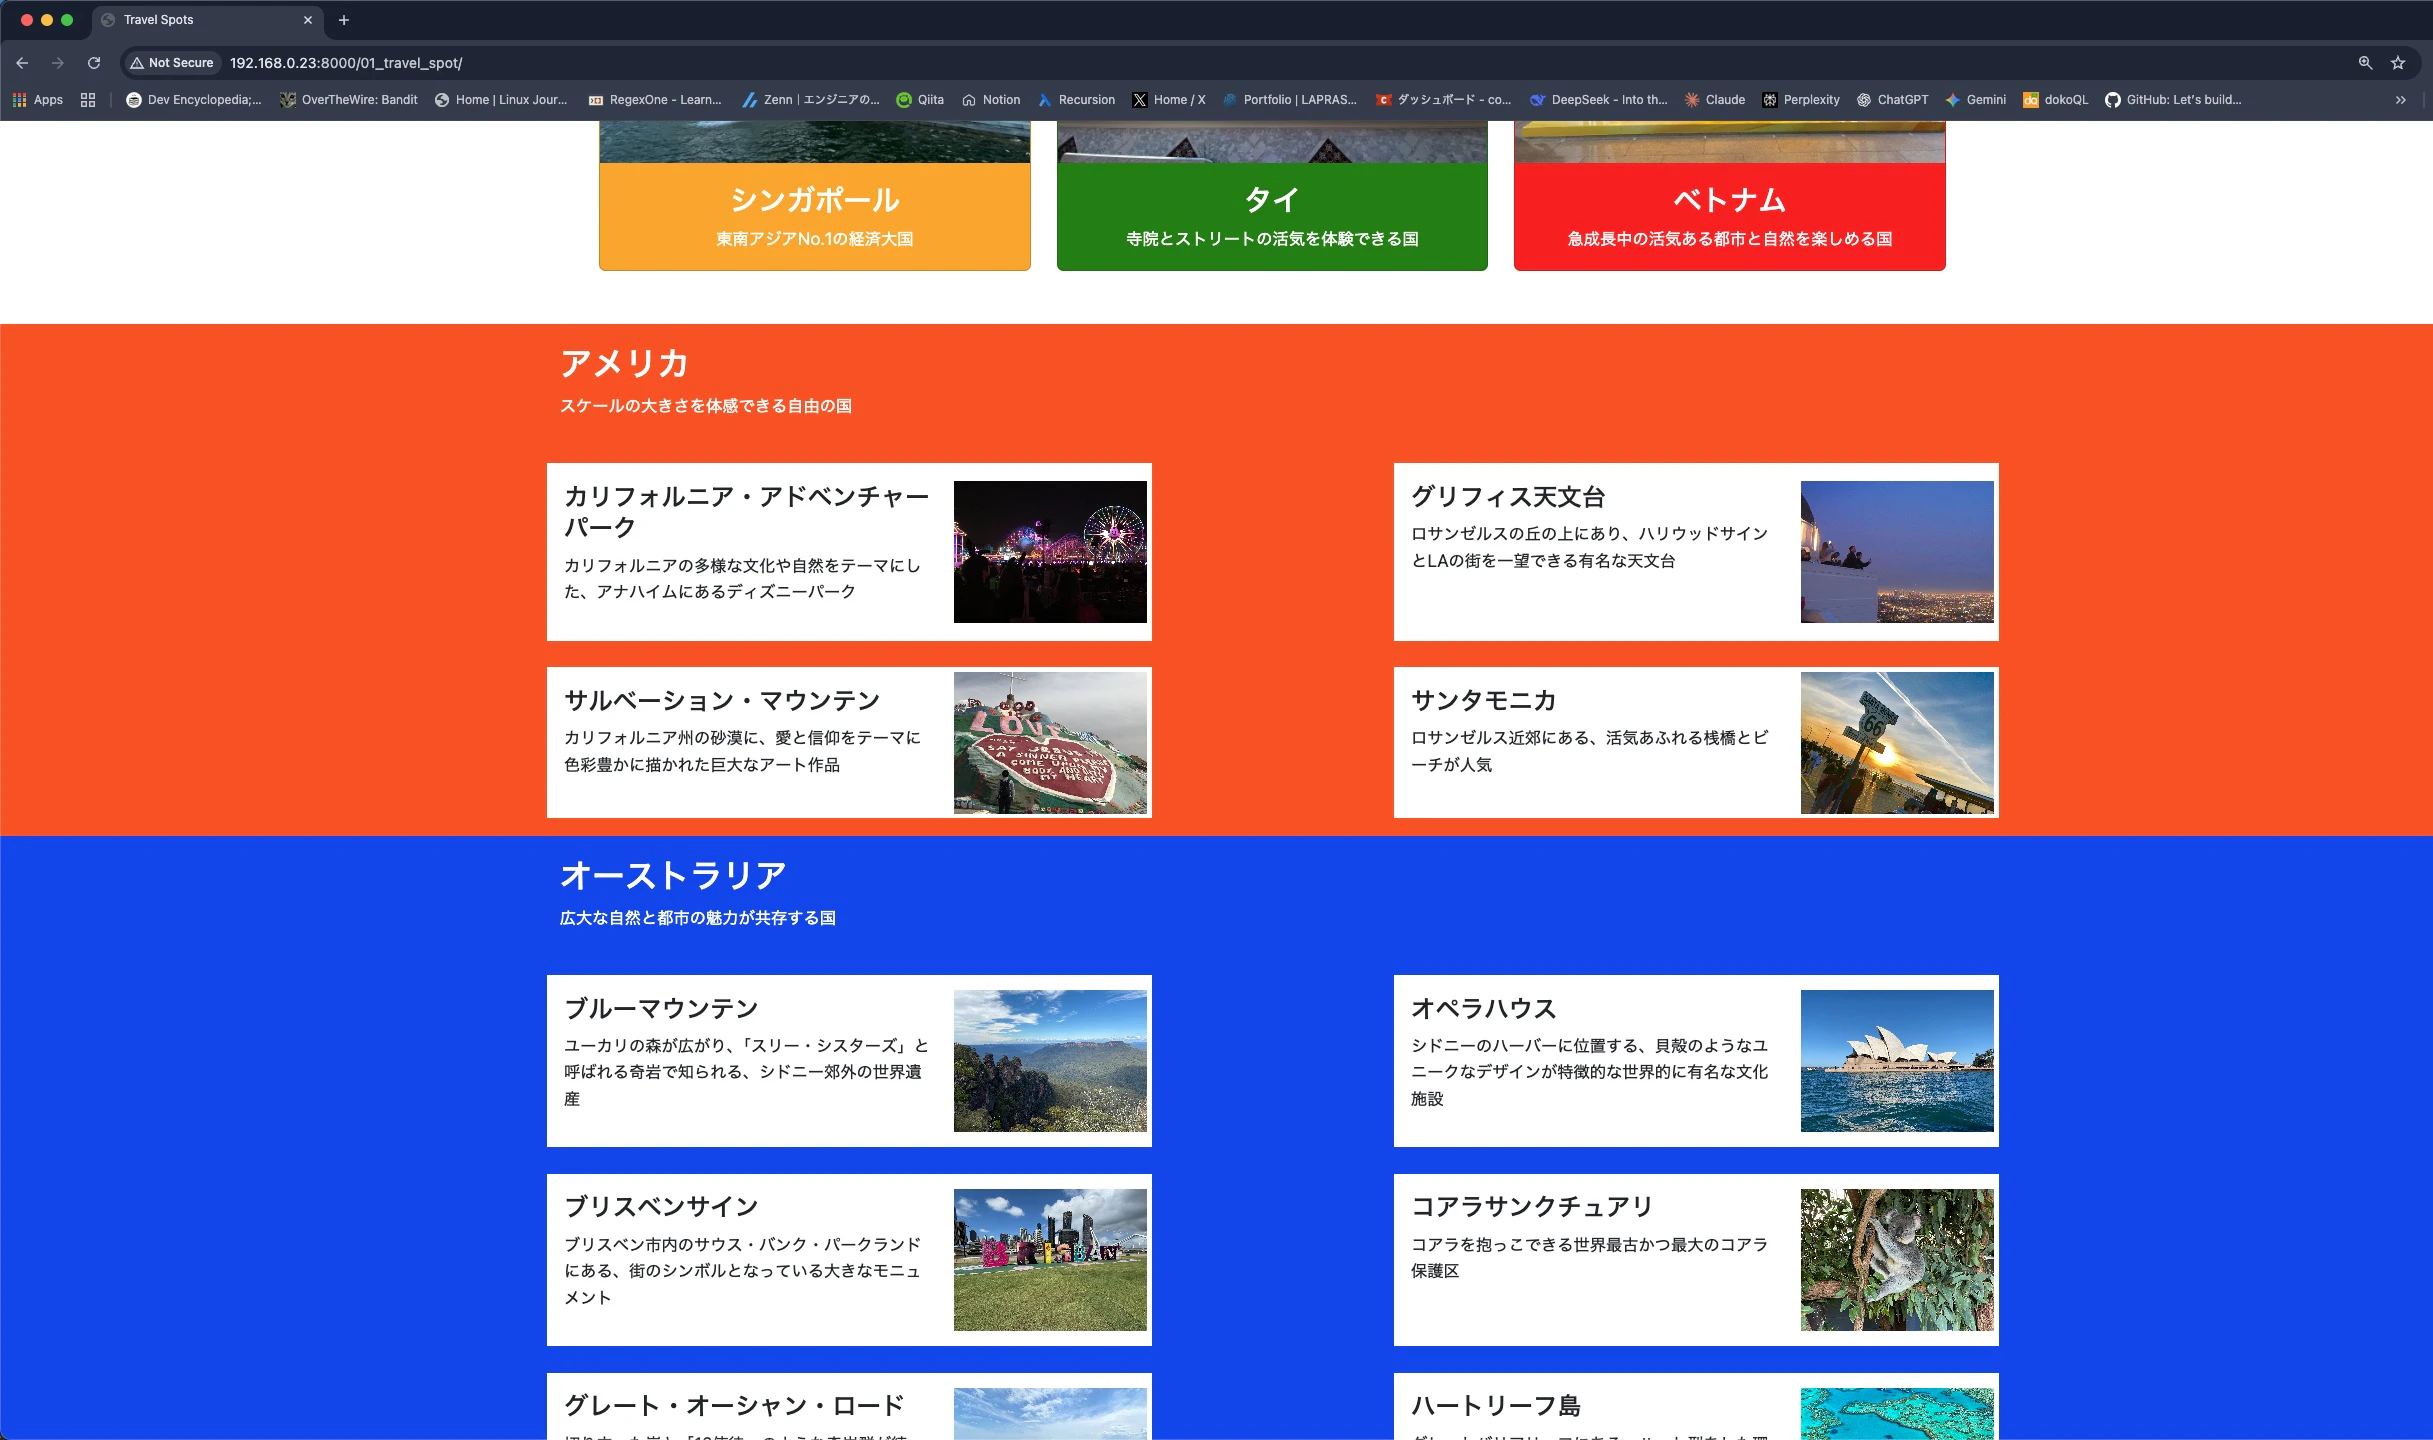Expand the hidden bookmarks overflow chevron

point(2401,100)
